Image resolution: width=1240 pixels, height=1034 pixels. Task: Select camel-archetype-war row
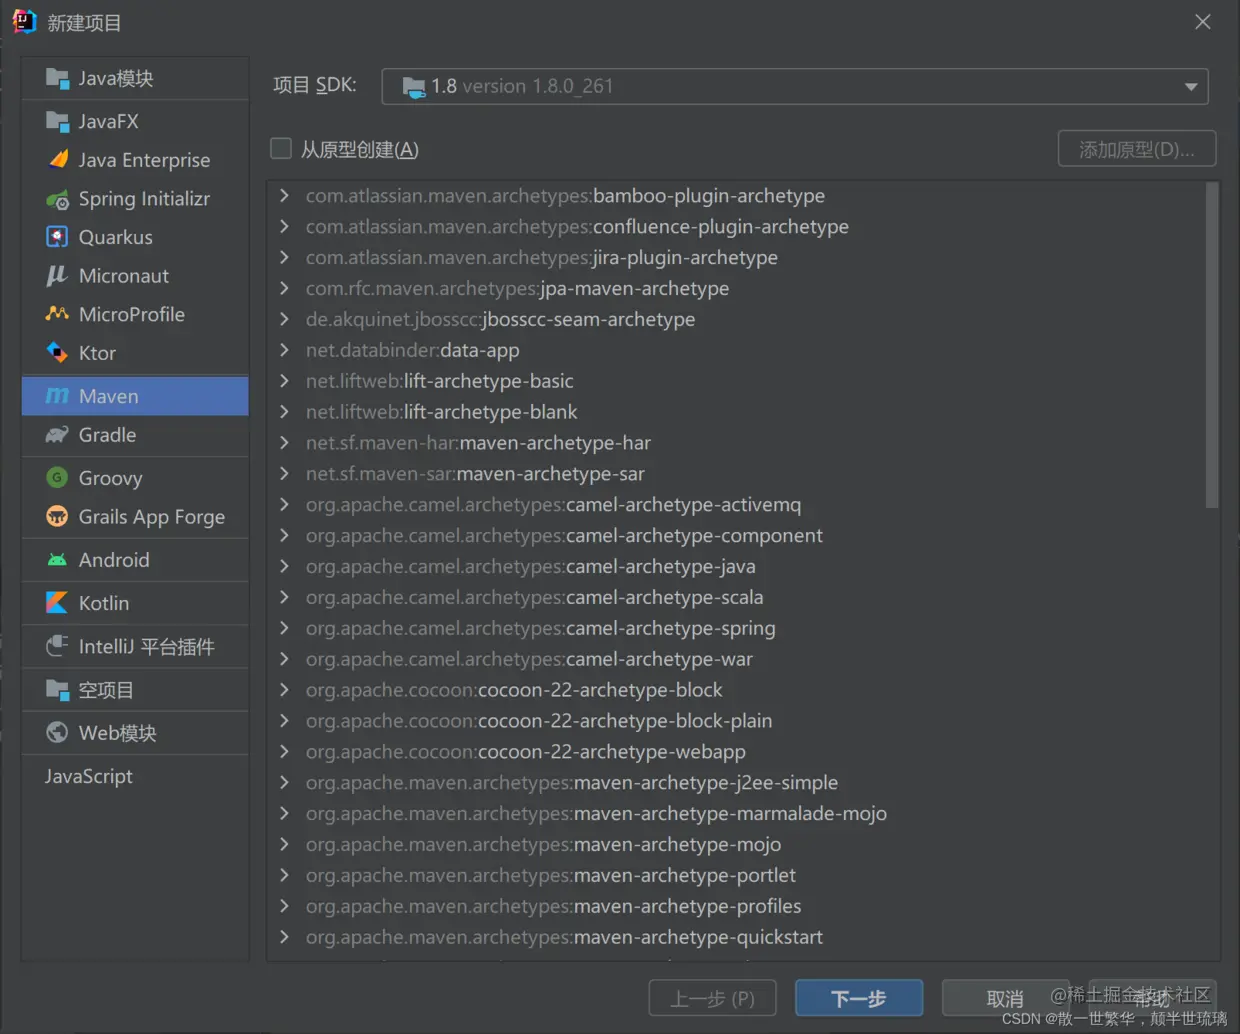[736, 659]
